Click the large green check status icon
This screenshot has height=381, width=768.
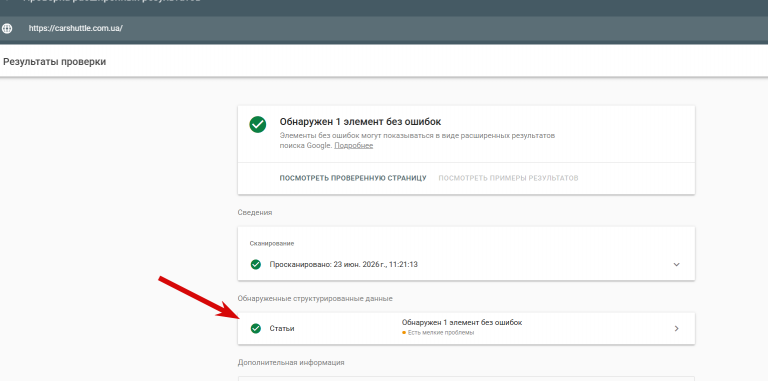(x=258, y=124)
